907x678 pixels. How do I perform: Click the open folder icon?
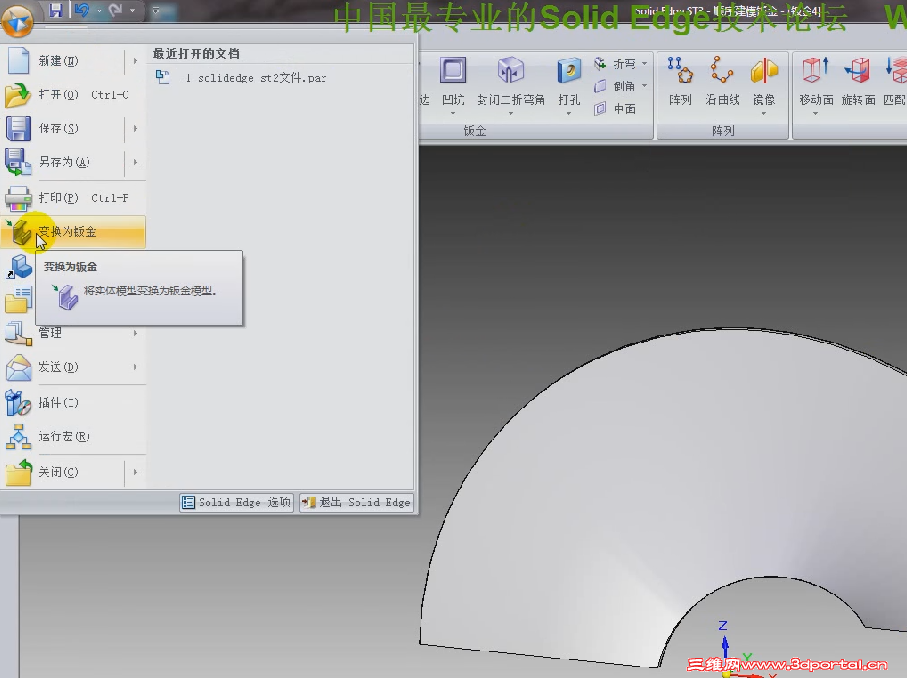pyautogui.click(x=17, y=95)
